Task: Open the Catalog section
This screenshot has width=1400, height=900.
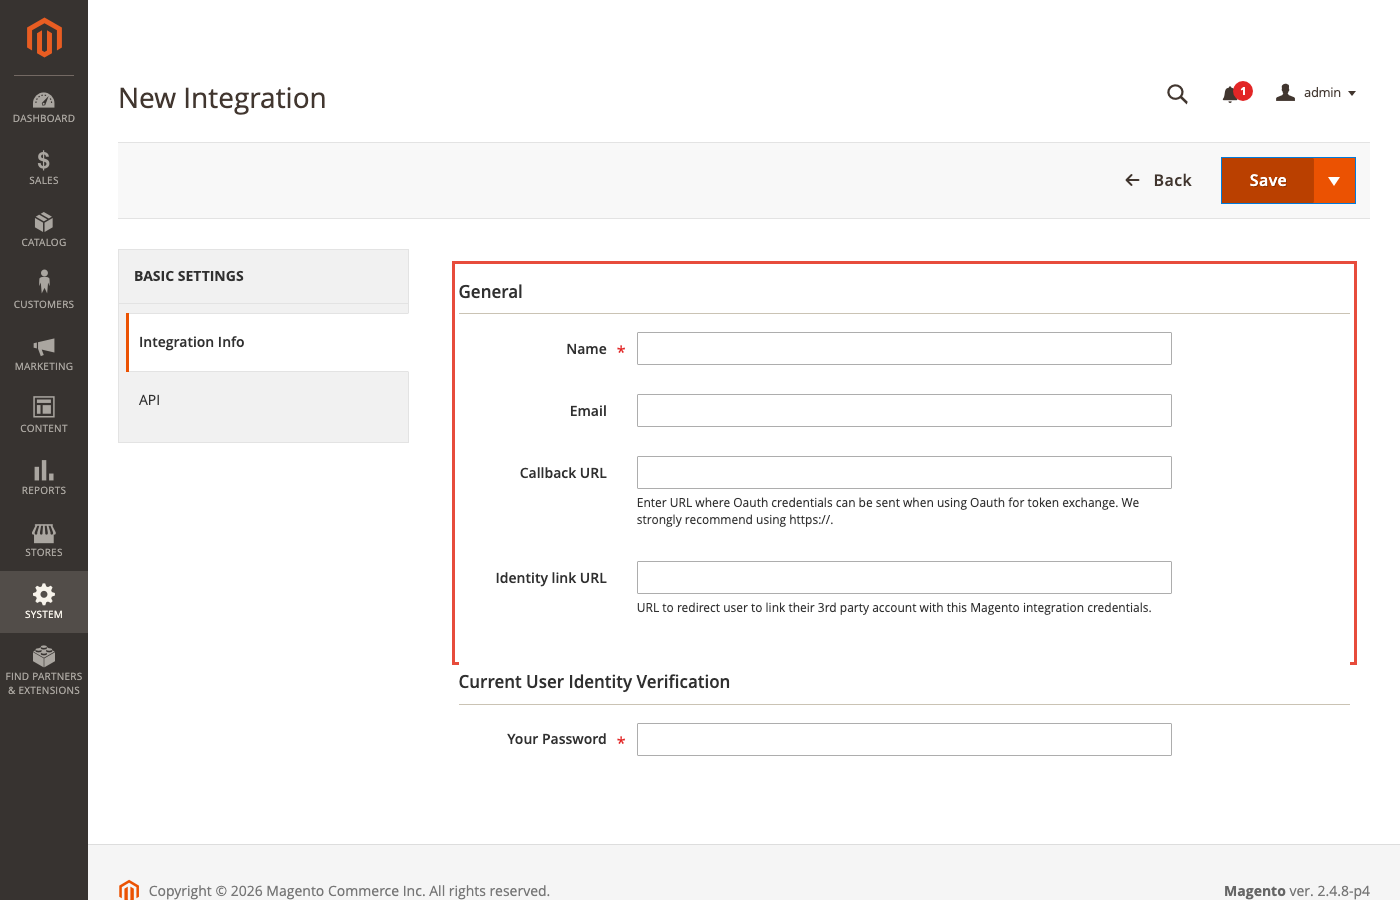Action: click(43, 230)
